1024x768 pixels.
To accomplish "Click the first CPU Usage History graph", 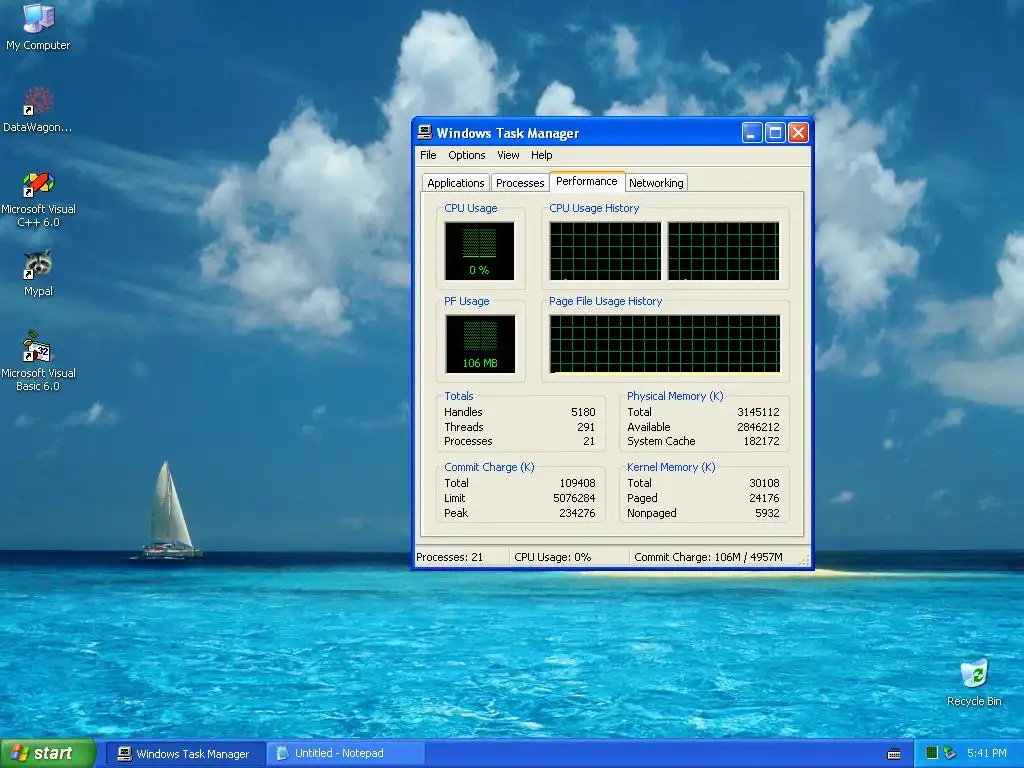I will coord(605,251).
